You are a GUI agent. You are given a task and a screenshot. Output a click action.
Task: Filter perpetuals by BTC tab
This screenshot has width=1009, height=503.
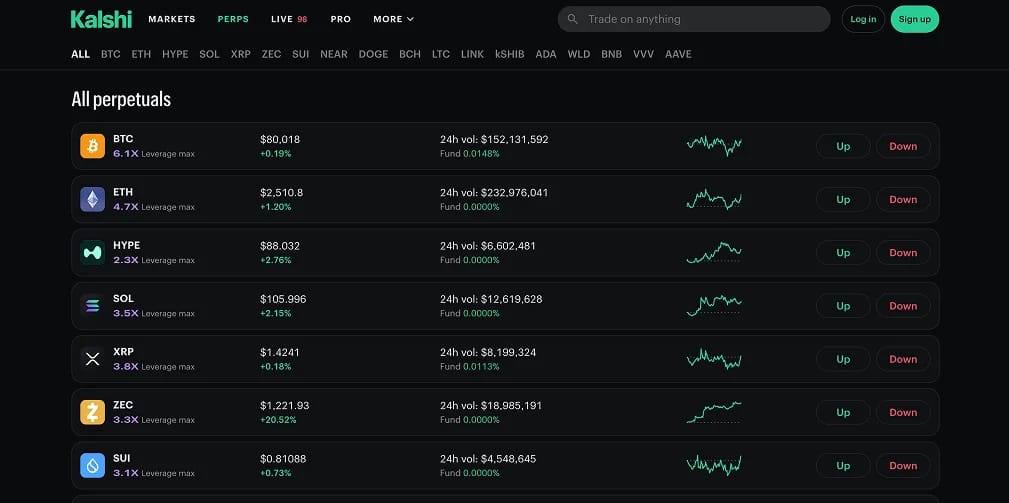[111, 54]
